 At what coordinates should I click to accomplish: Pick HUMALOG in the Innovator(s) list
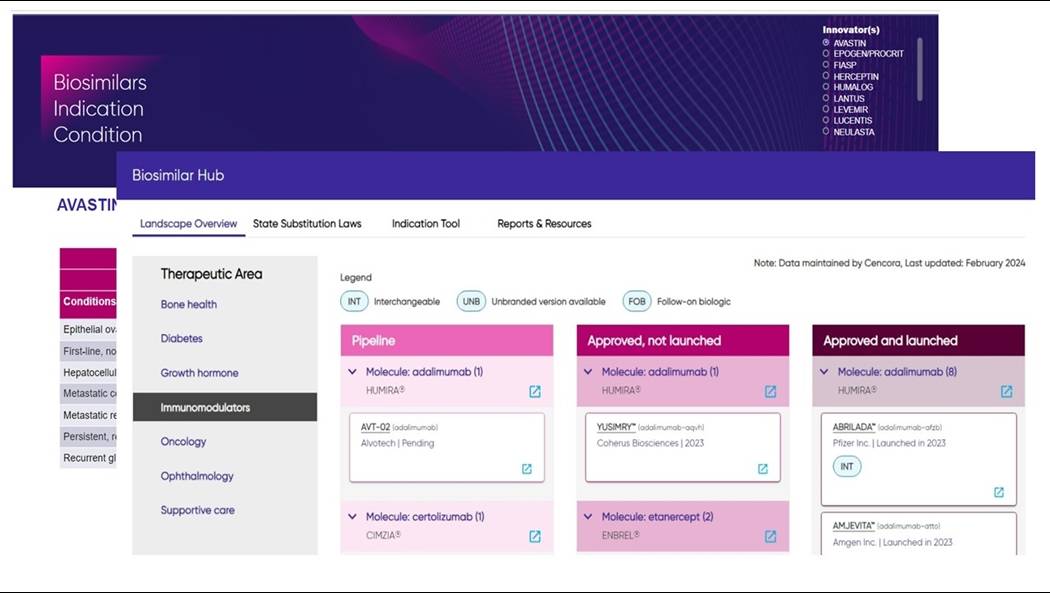[826, 87]
